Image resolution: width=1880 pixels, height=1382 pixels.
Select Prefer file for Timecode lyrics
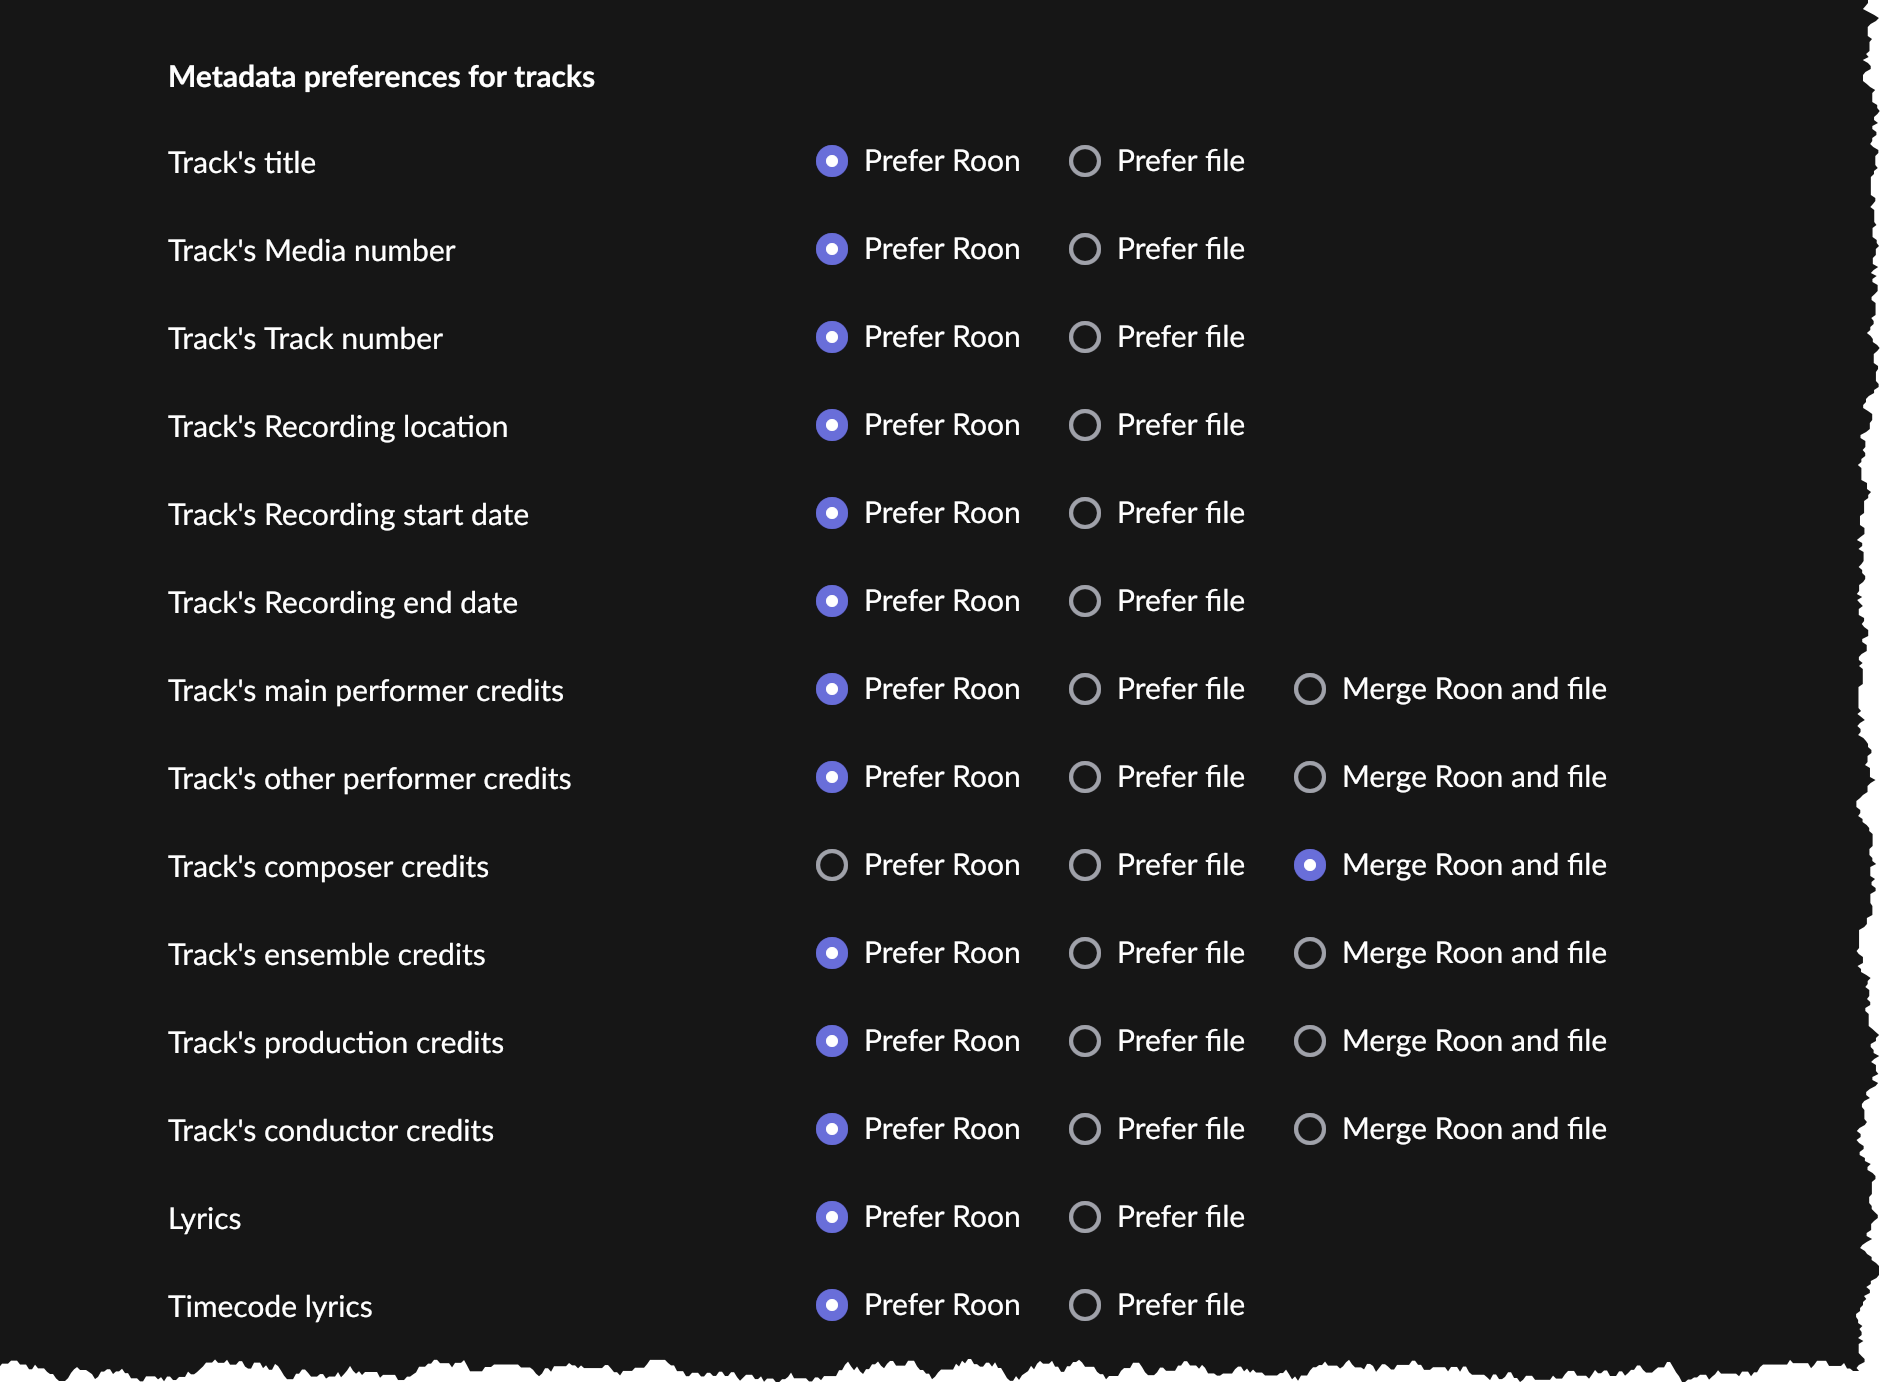(1085, 1305)
